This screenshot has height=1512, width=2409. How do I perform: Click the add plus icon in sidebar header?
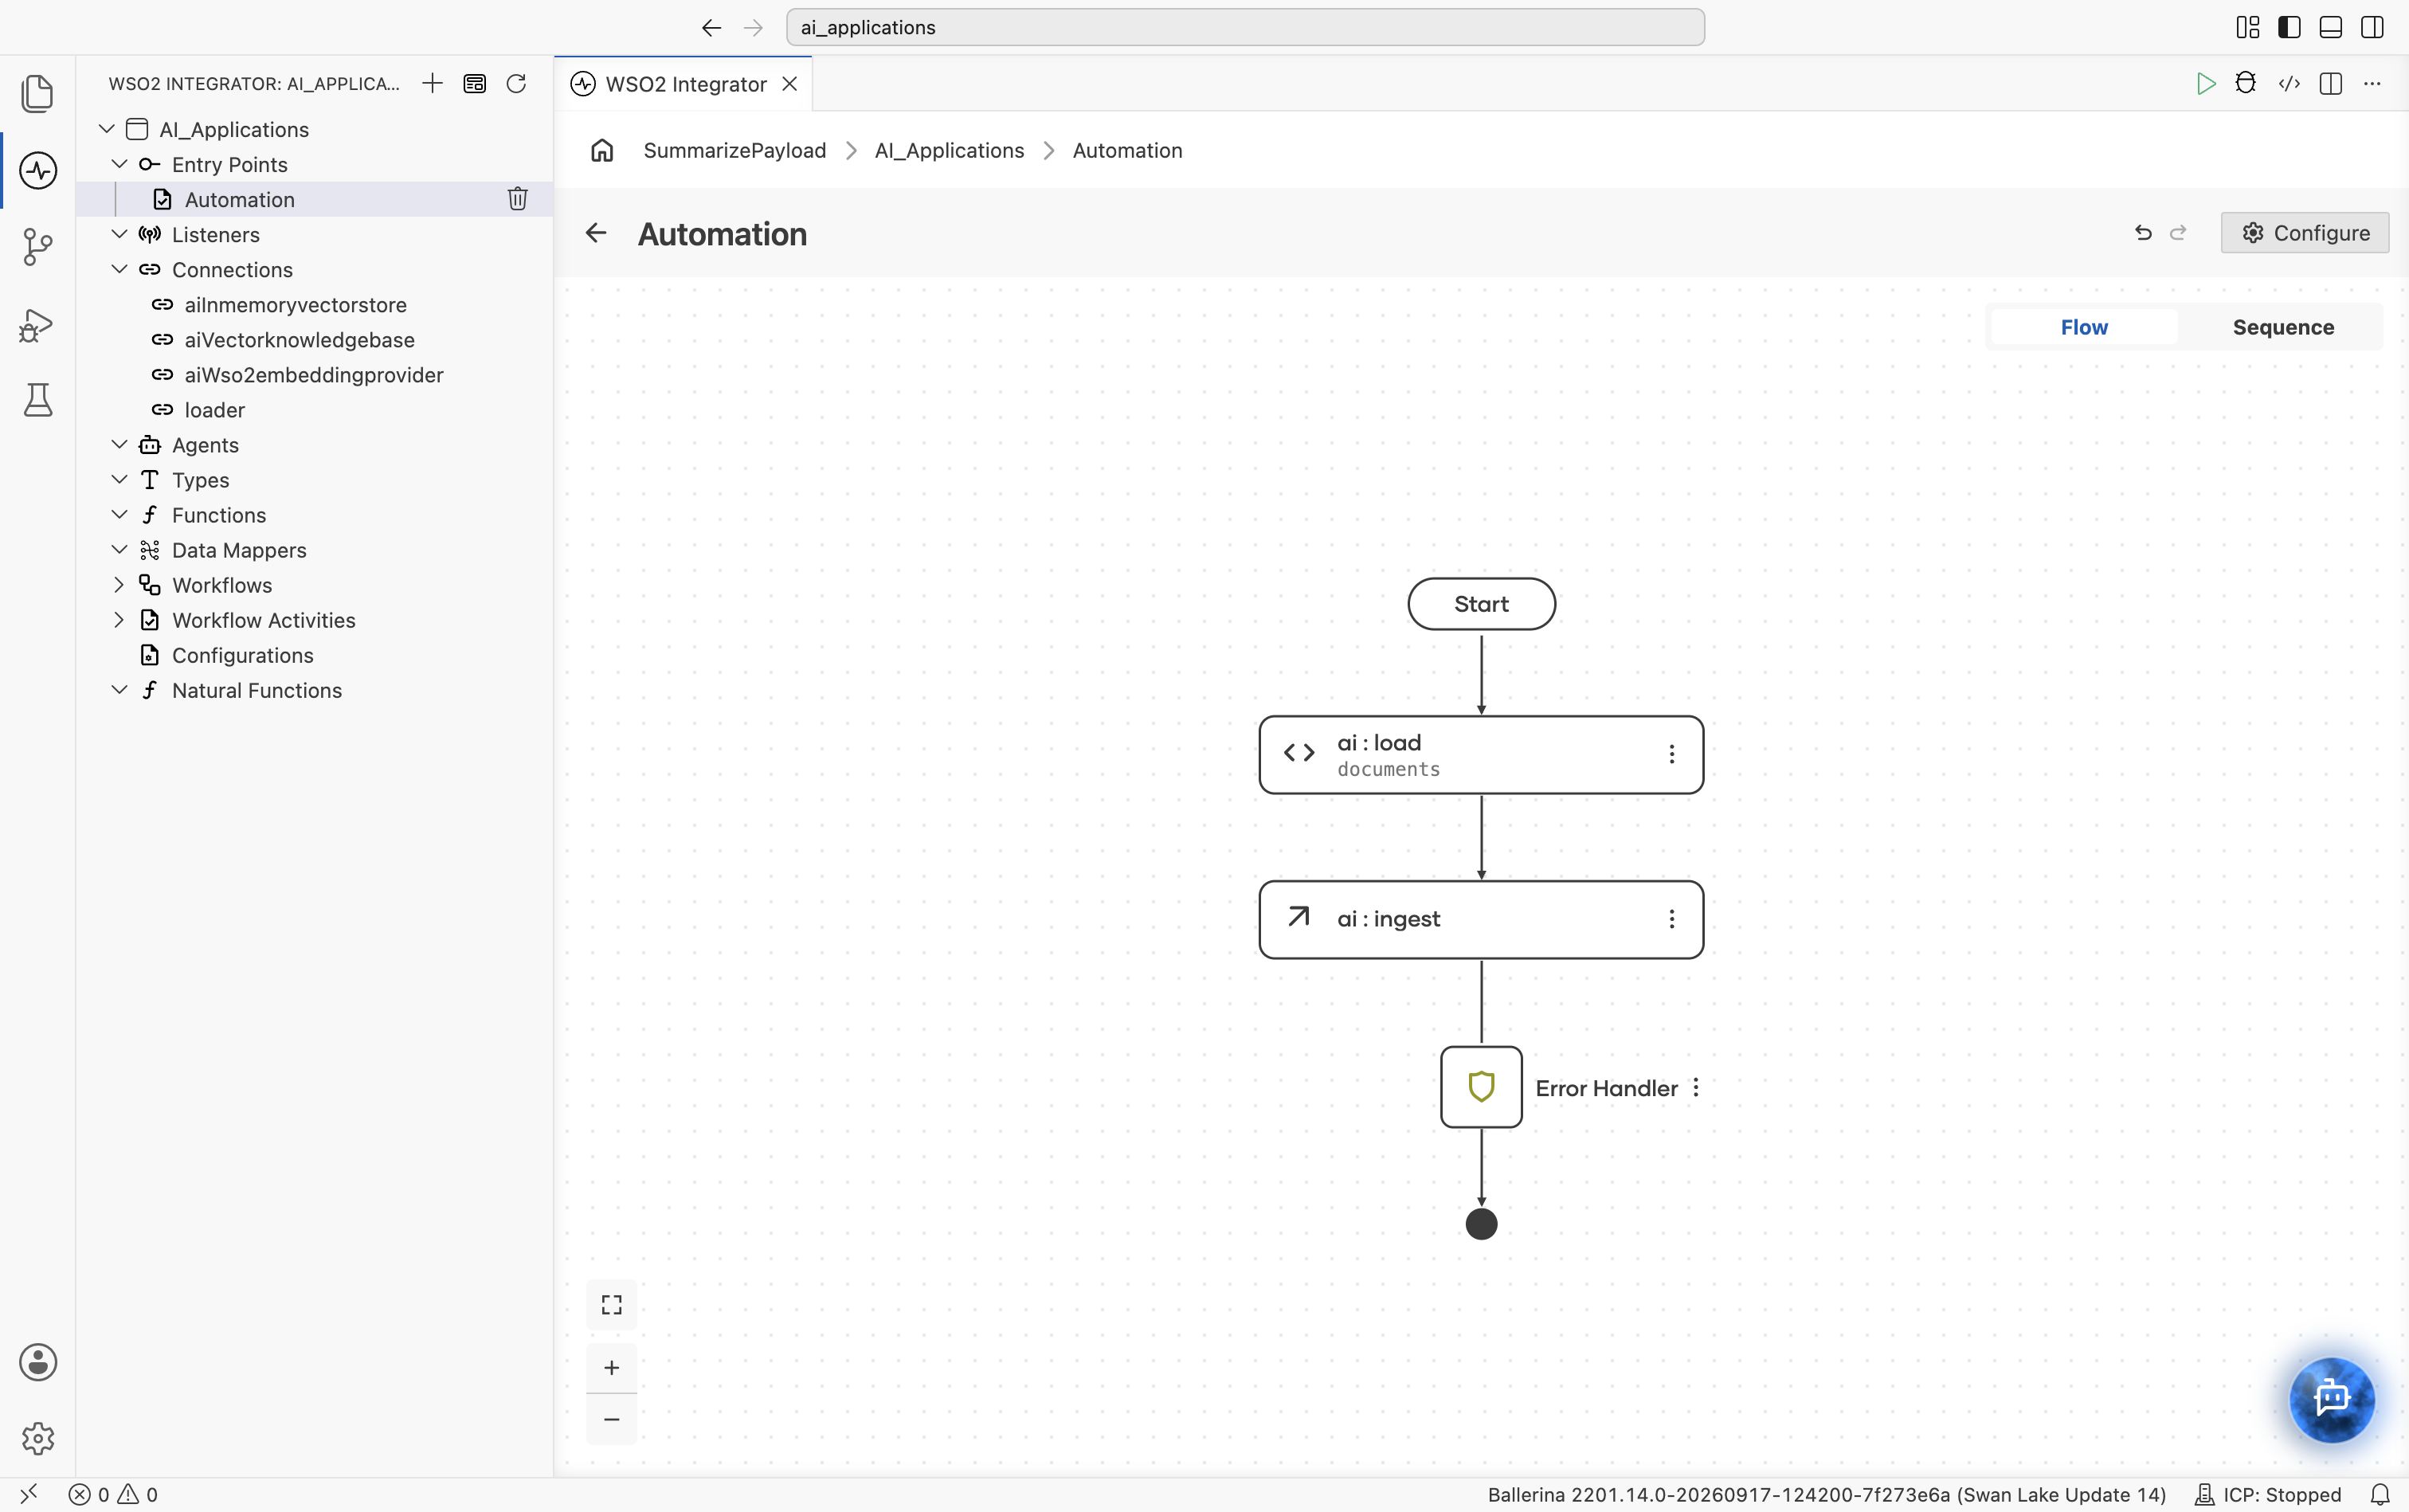click(432, 83)
